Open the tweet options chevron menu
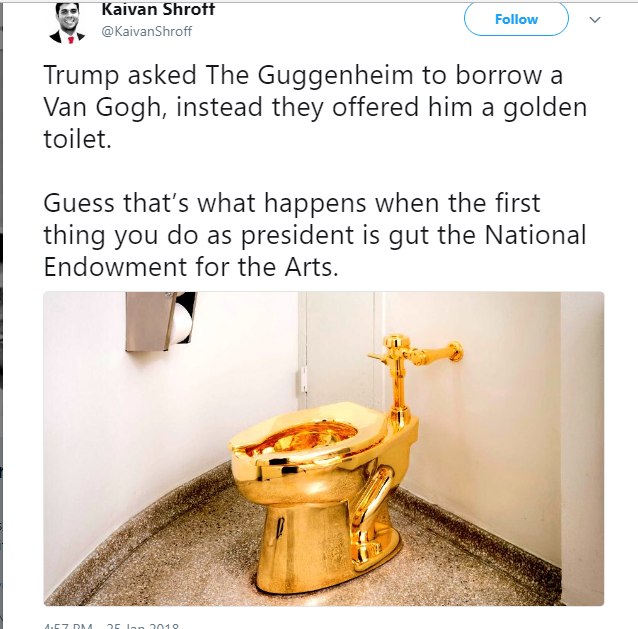Screen dimensions: 638x629 pyautogui.click(x=595, y=20)
